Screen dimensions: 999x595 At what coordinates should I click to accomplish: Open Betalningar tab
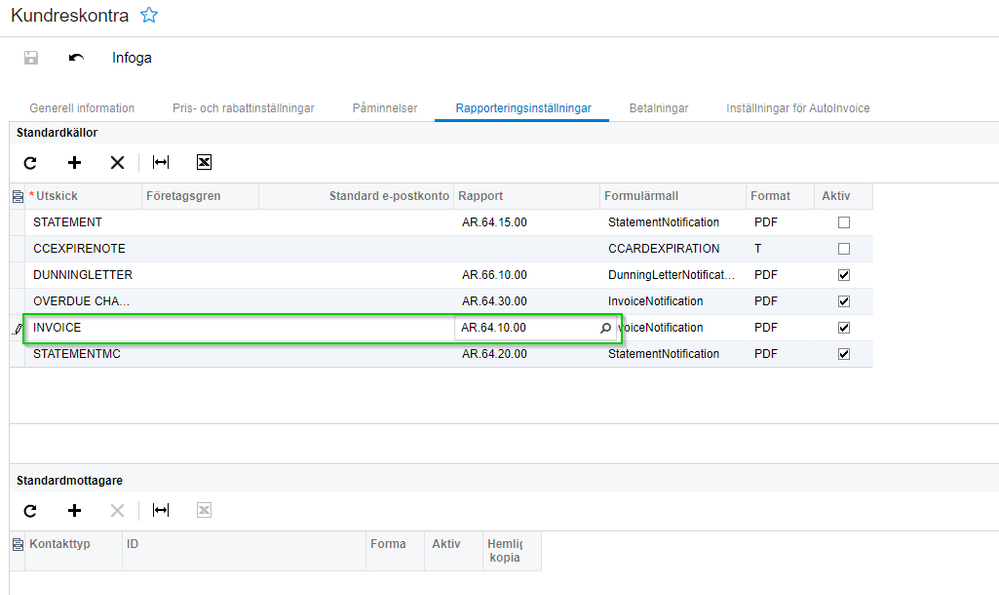point(659,108)
